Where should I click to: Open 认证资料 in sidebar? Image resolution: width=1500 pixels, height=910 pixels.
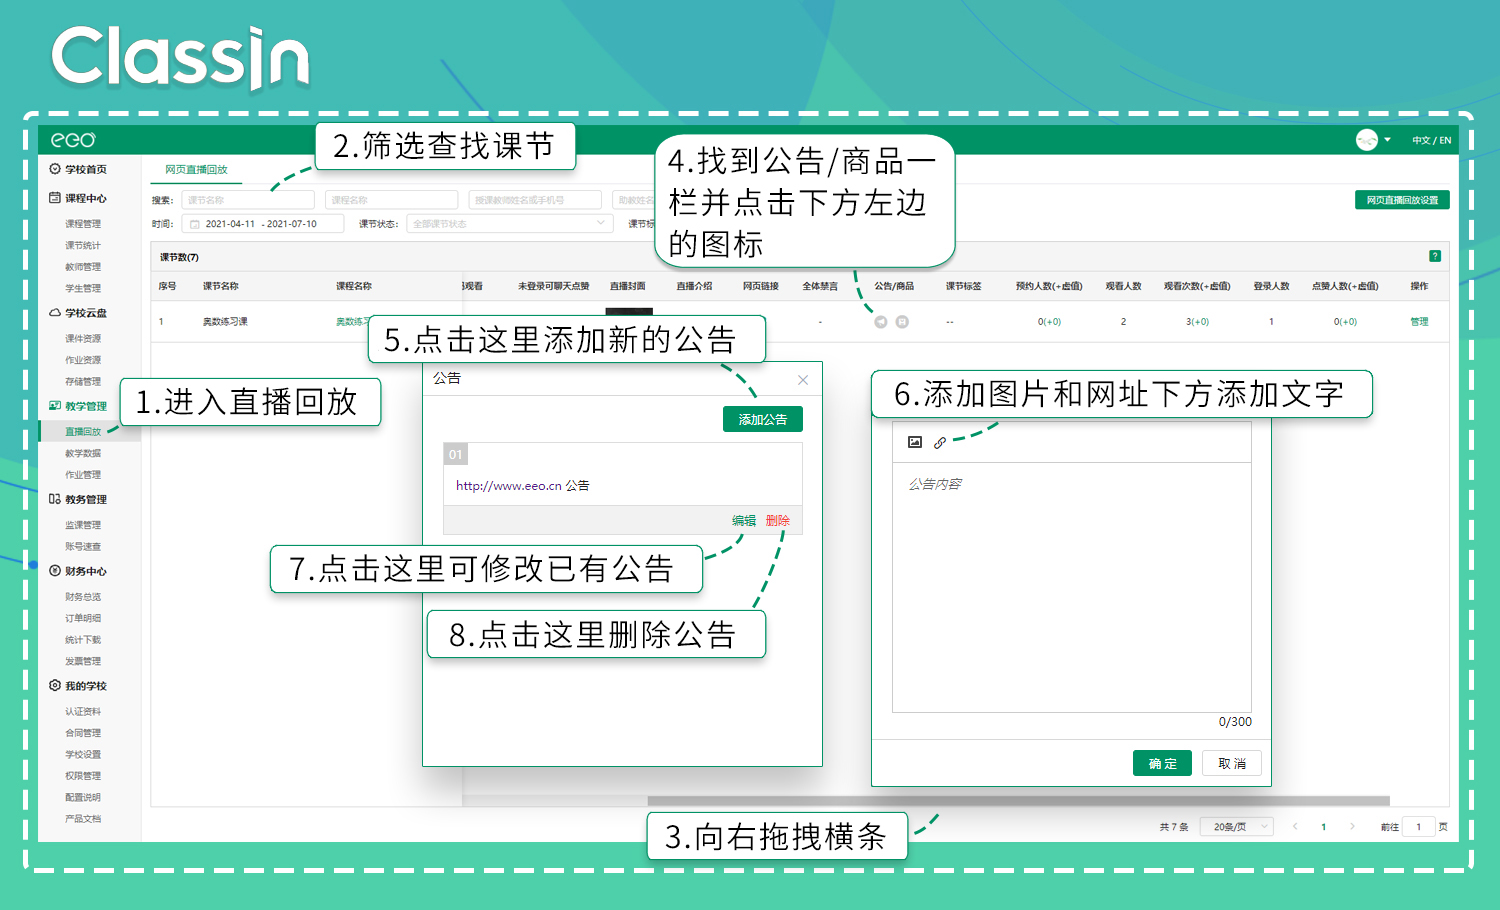click(x=83, y=712)
